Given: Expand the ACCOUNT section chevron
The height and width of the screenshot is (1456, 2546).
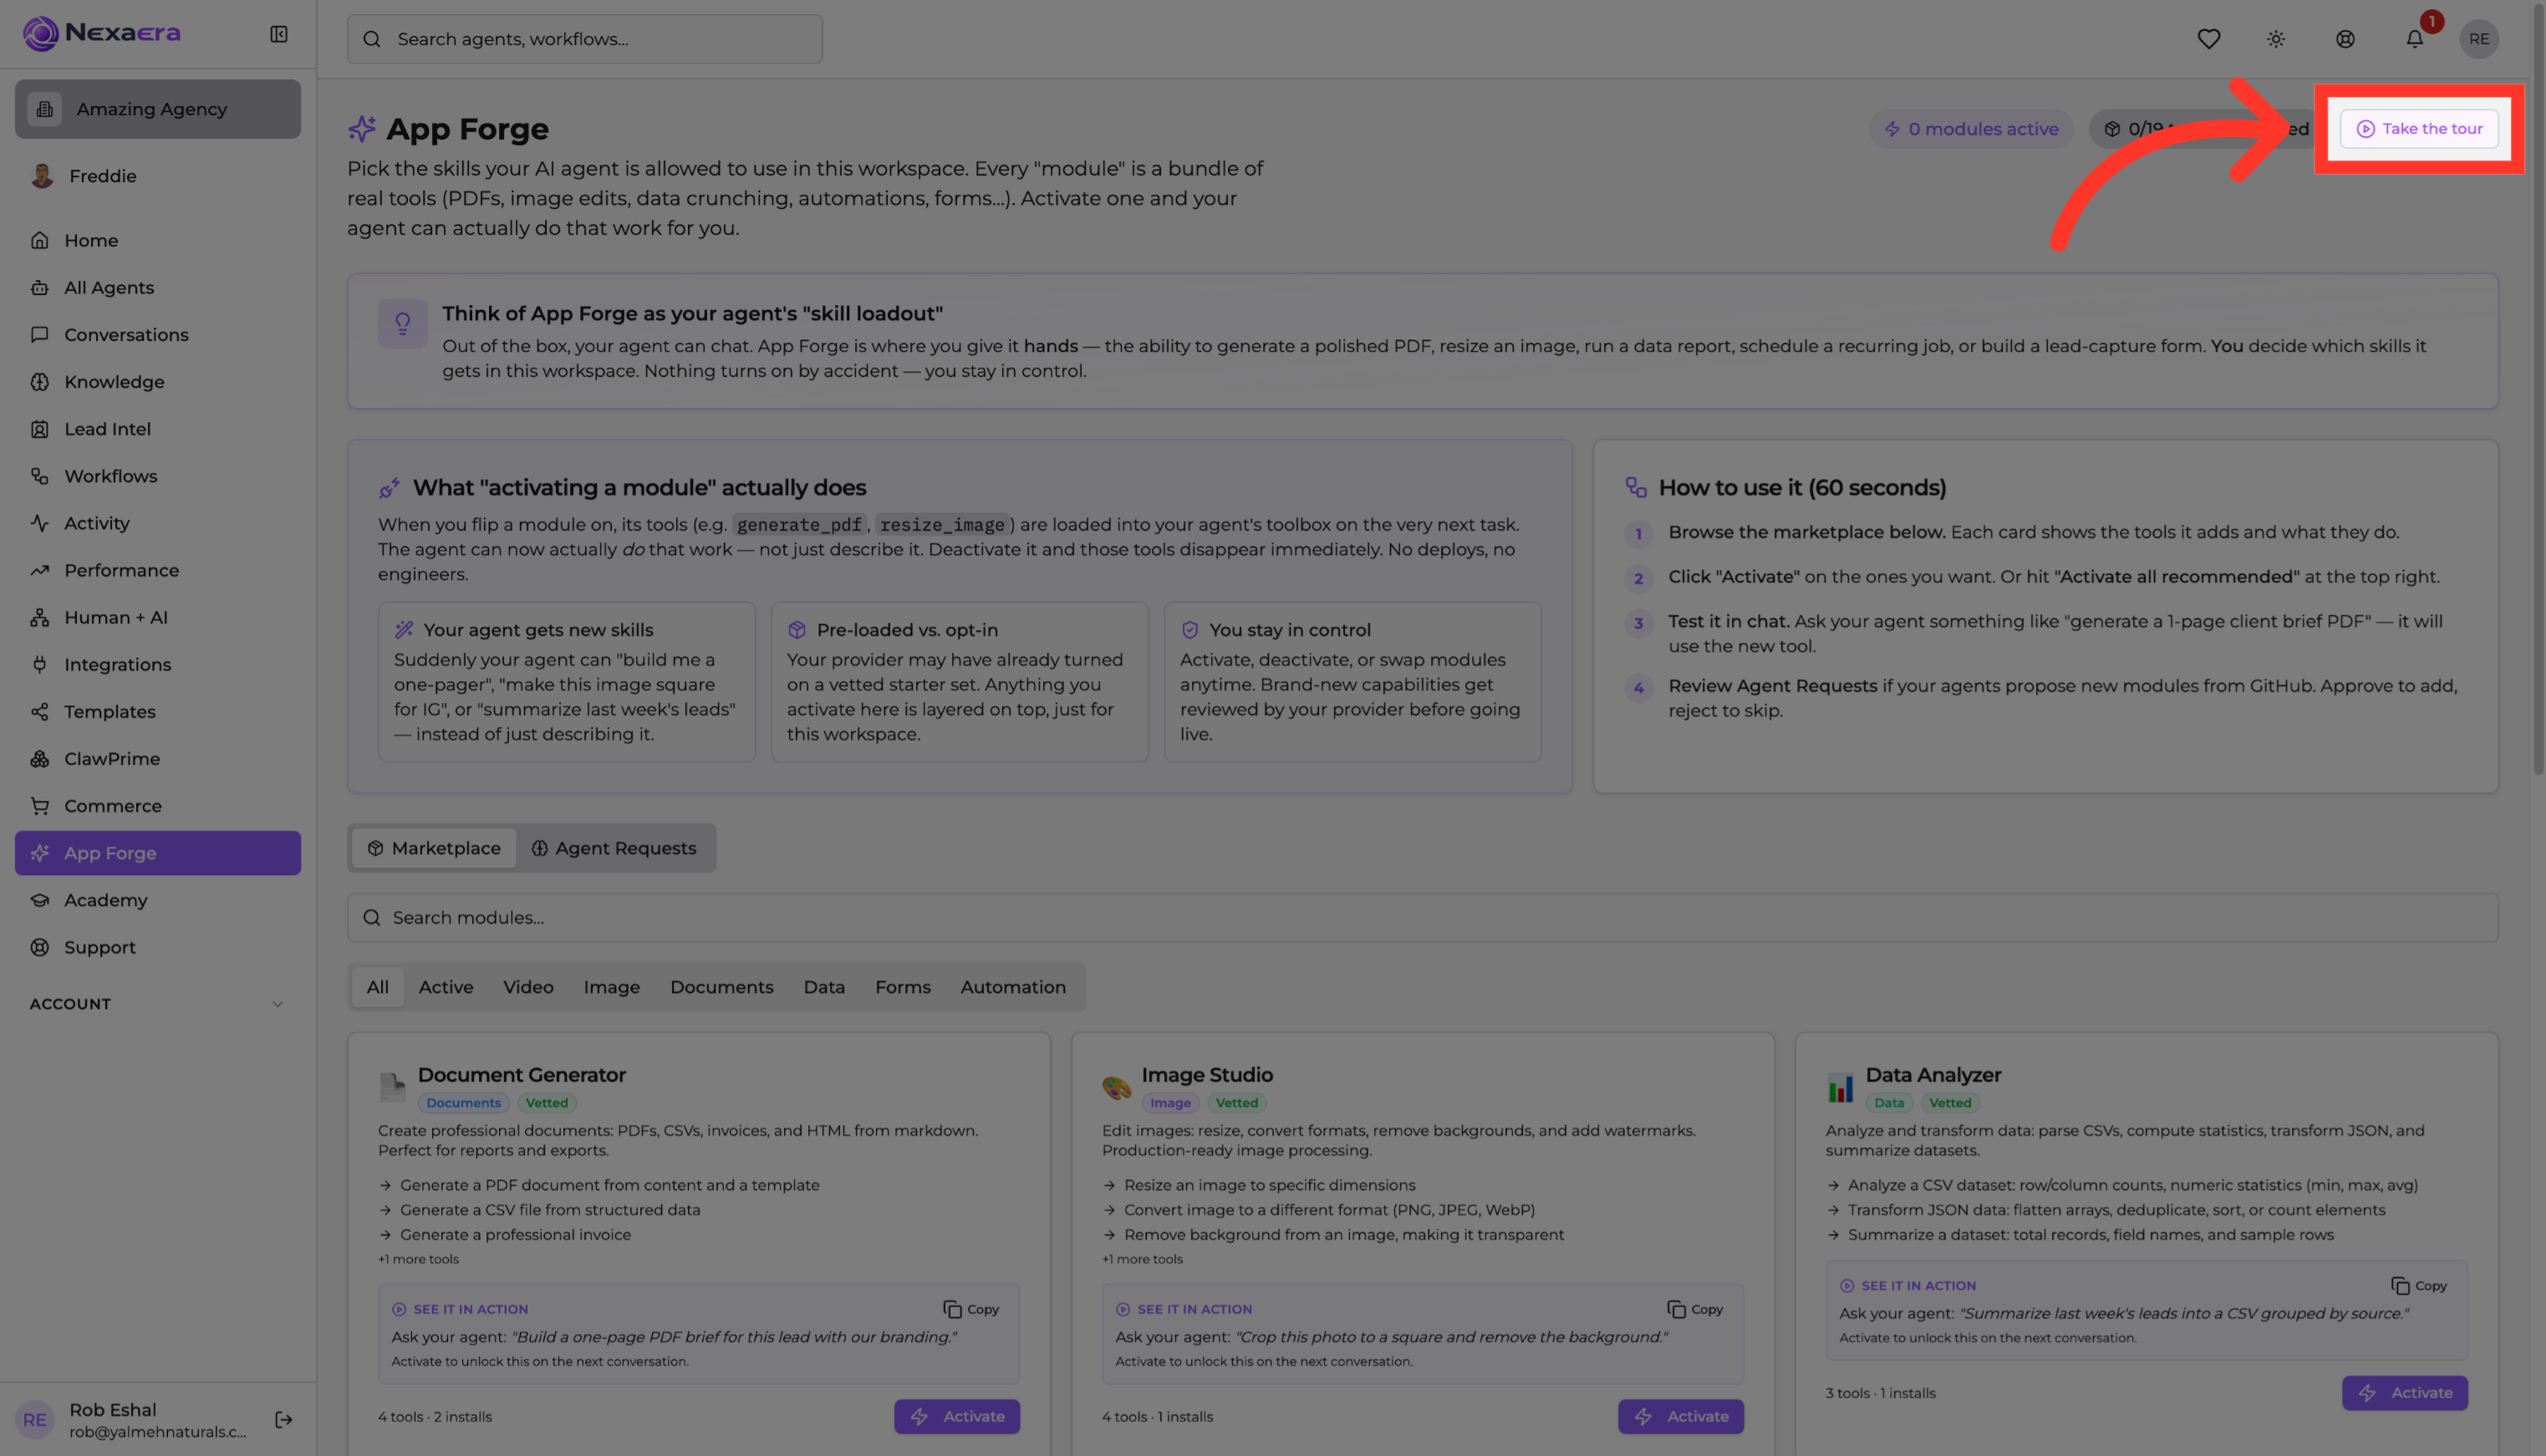Looking at the screenshot, I should pos(278,1004).
